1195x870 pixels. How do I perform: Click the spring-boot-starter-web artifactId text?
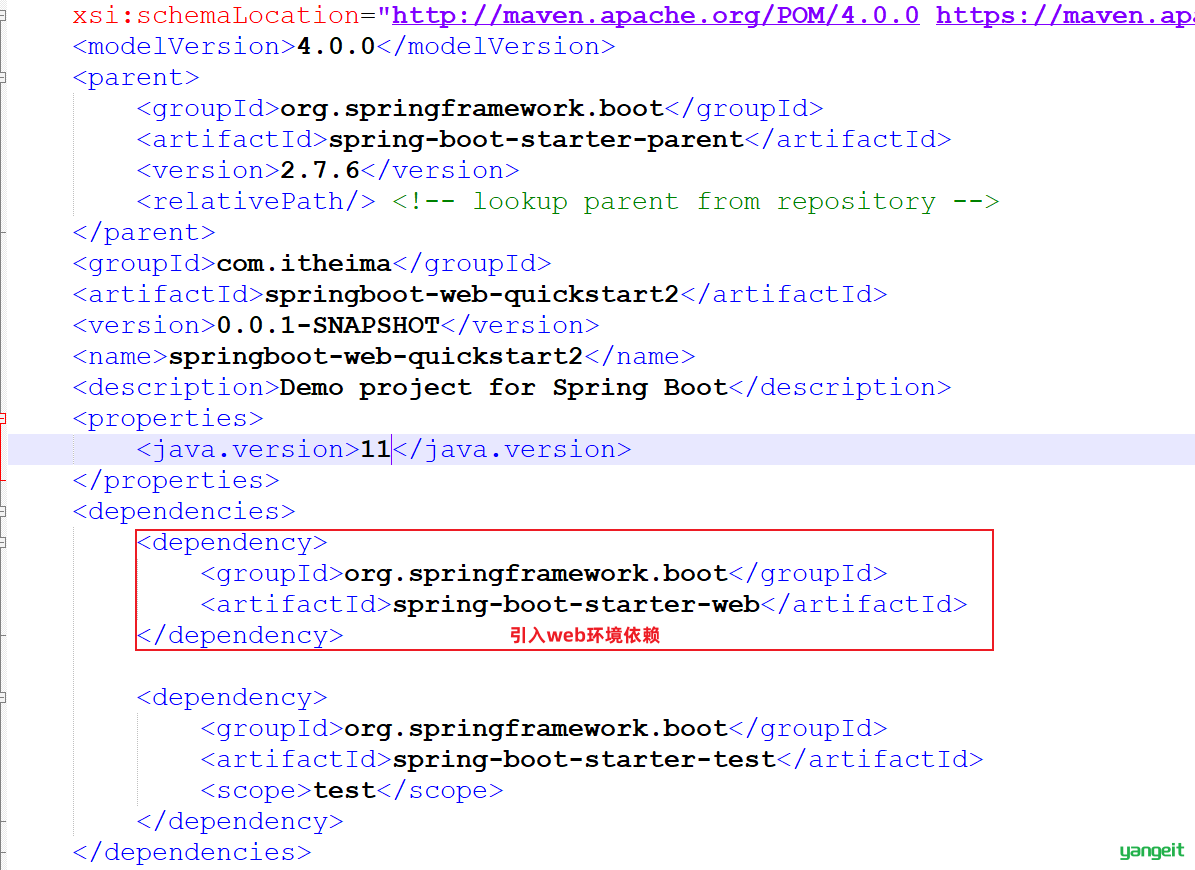click(576, 605)
